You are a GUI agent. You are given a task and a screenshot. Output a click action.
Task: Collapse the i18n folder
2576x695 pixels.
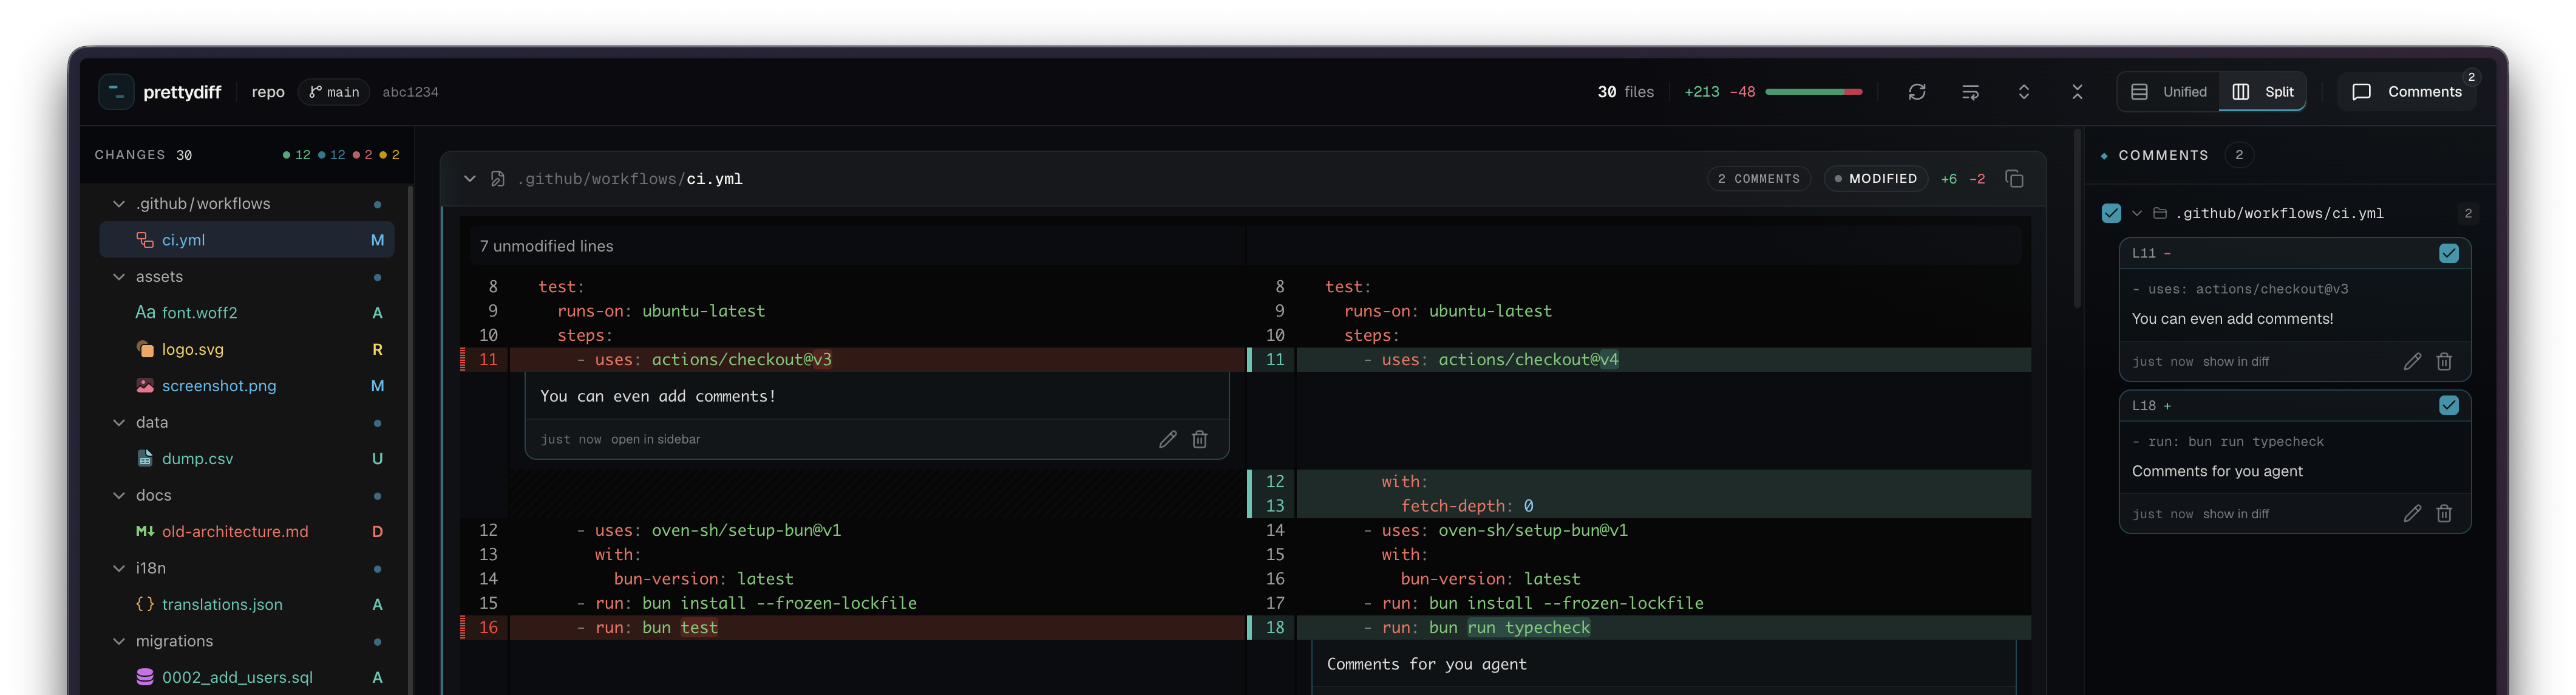point(119,568)
